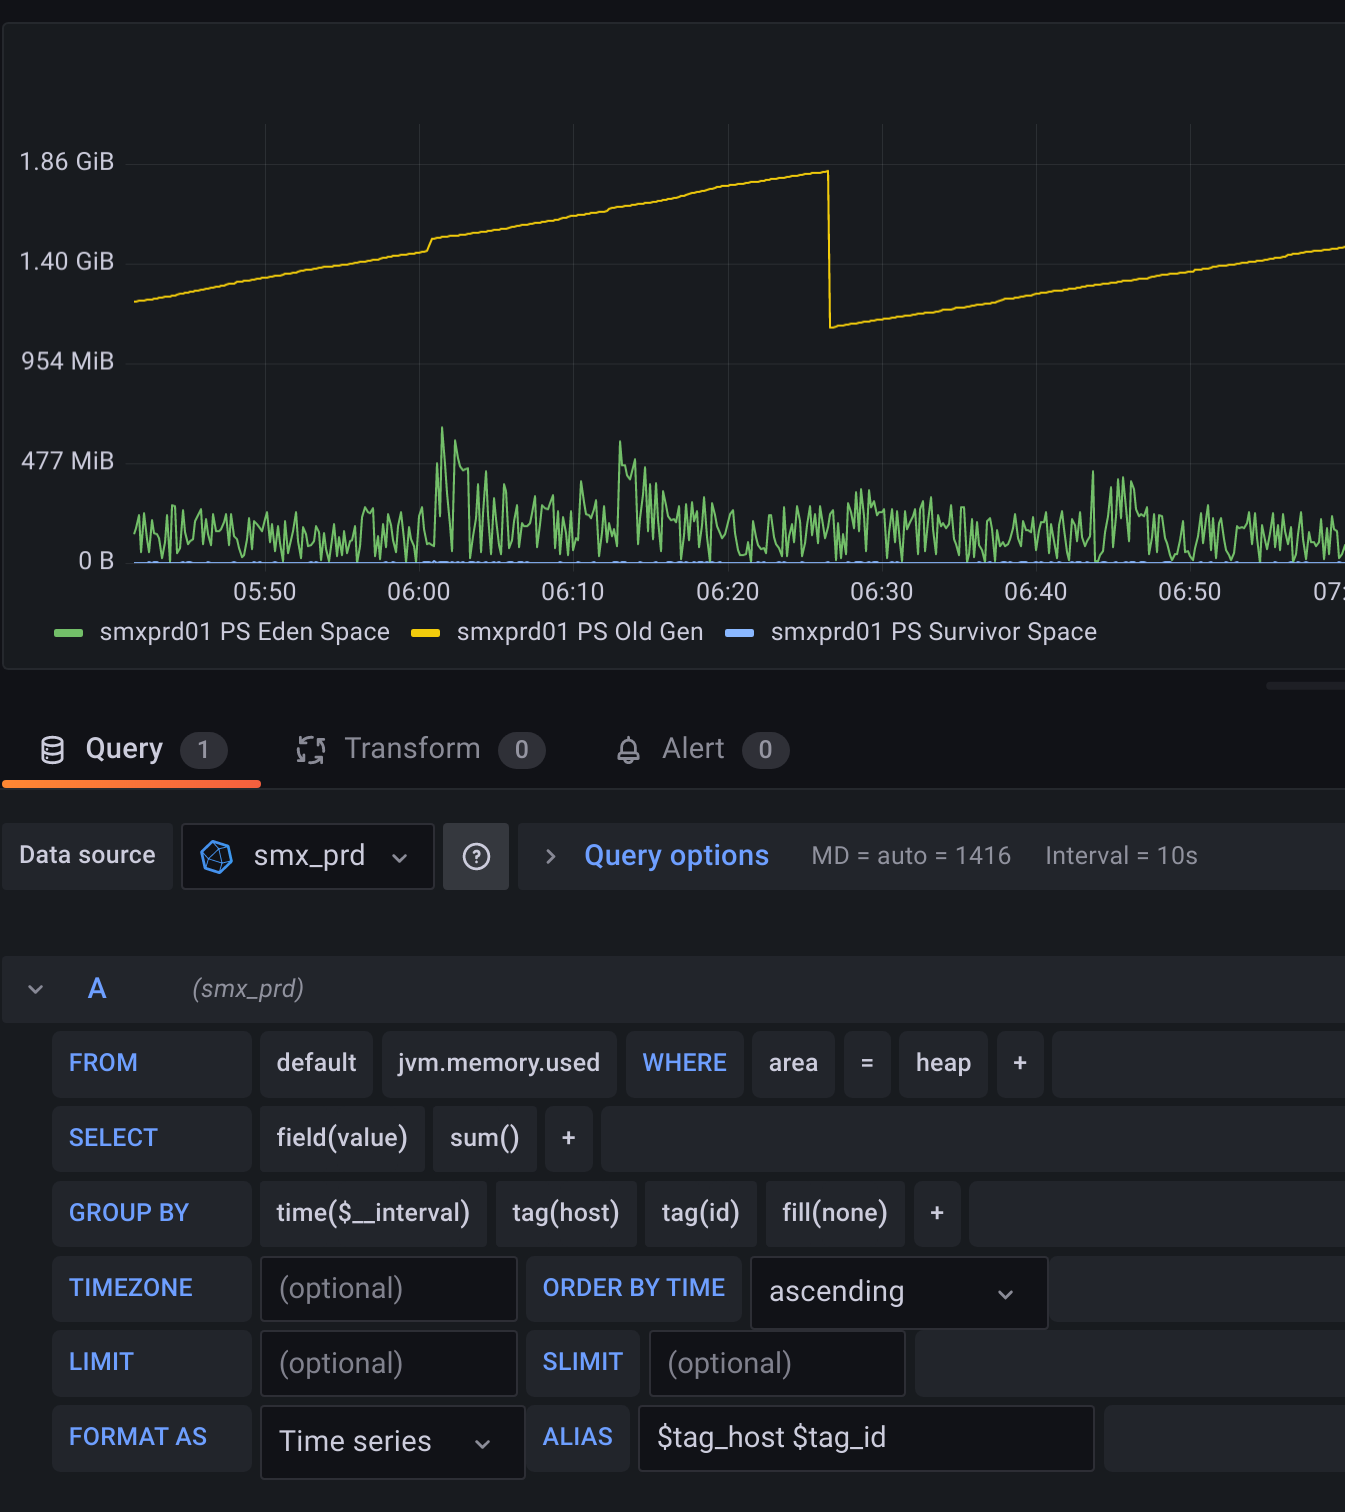The height and width of the screenshot is (1512, 1345).
Task: Toggle smxprd01 PS Old Gen legend series
Action: pyautogui.click(x=580, y=632)
